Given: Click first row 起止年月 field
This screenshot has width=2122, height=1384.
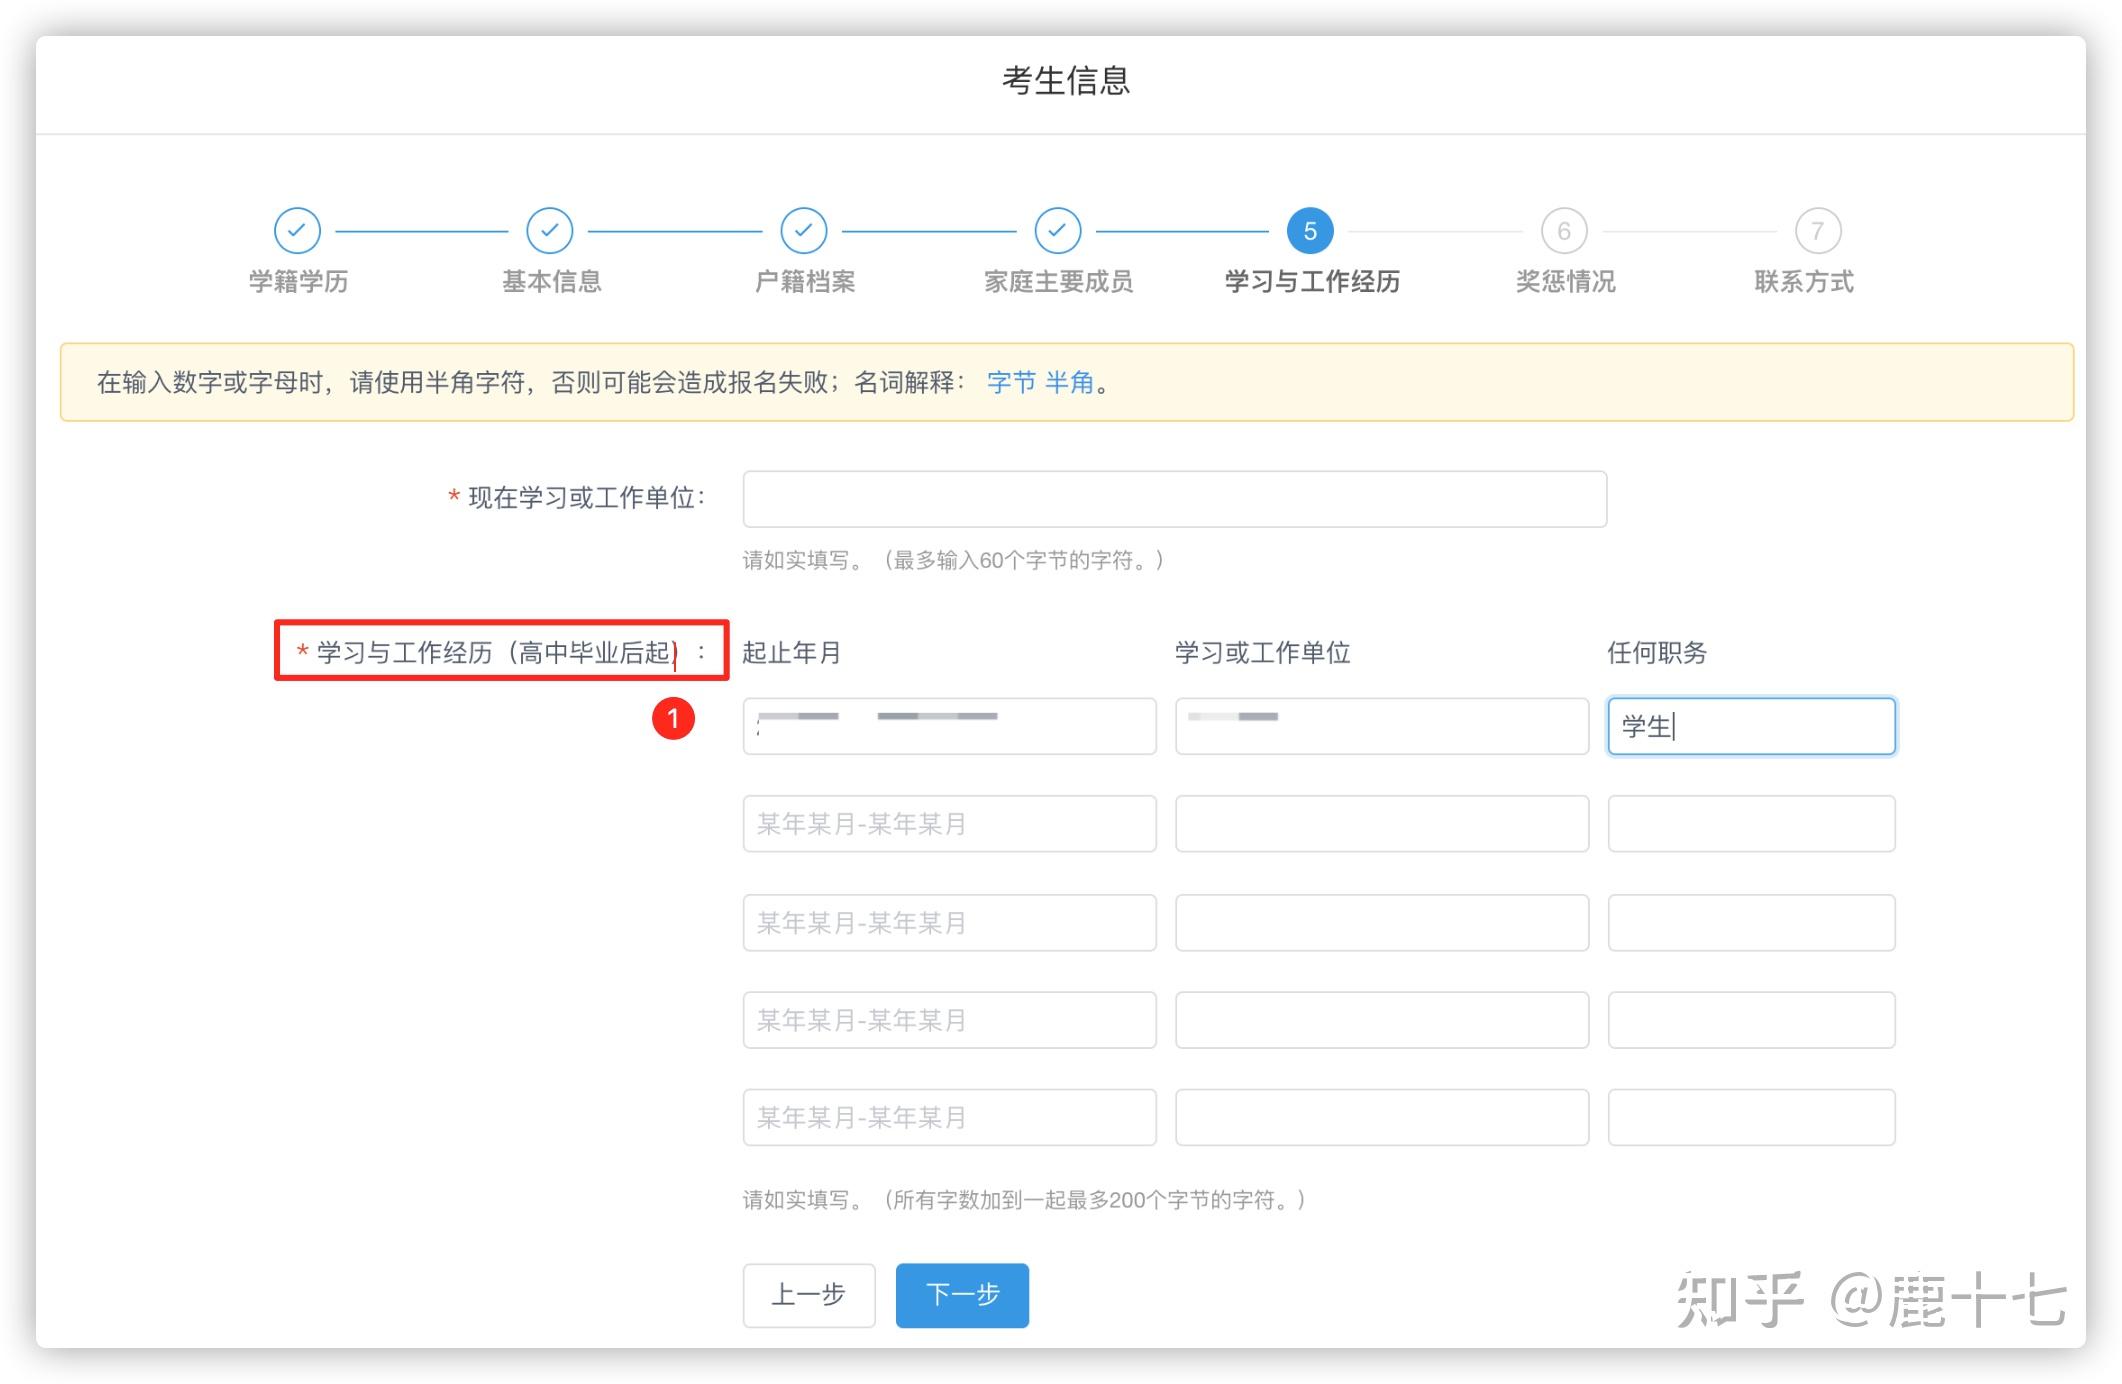Looking at the screenshot, I should (x=949, y=726).
